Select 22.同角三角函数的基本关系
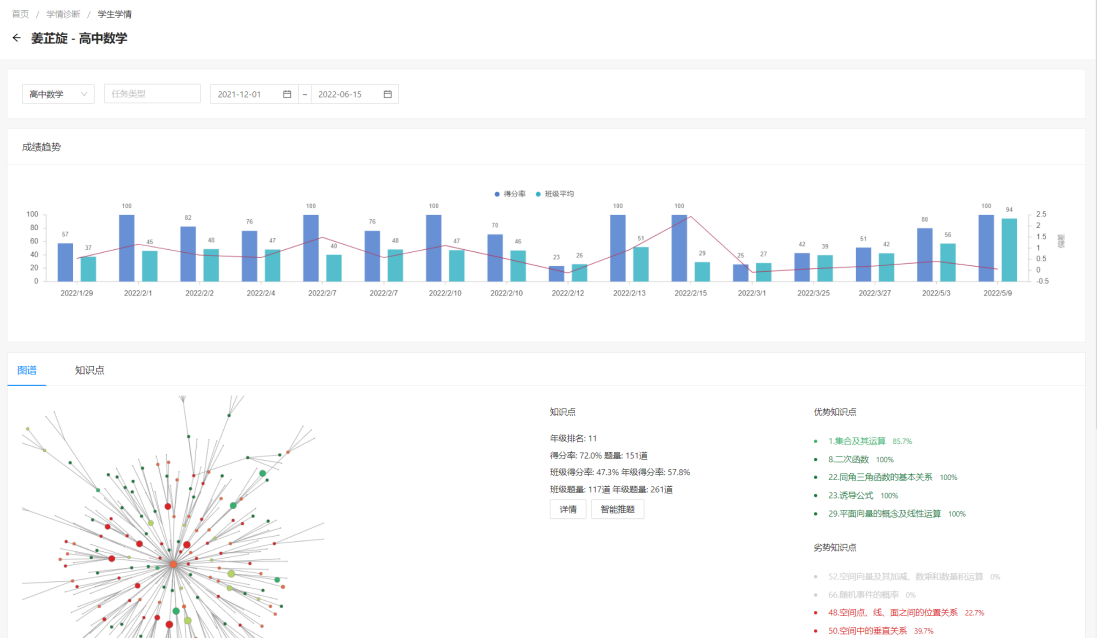The height and width of the screenshot is (638, 1097). pyautogui.click(x=880, y=477)
